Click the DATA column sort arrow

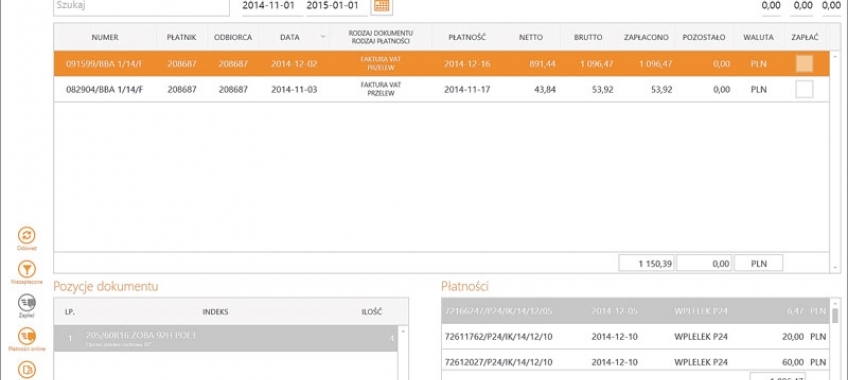(323, 37)
